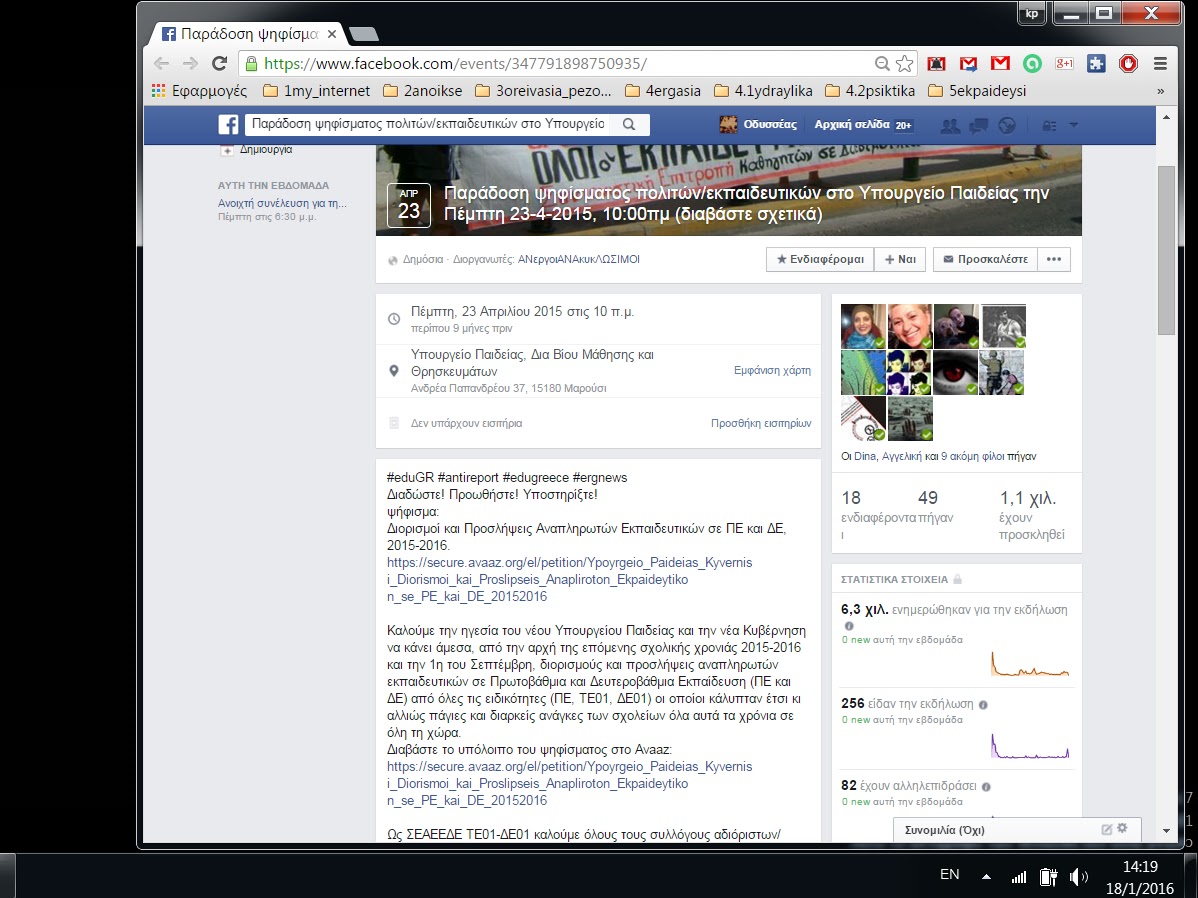Open the first avaaz.org petition link
Screen dimensions: 1198x898
tap(569, 579)
